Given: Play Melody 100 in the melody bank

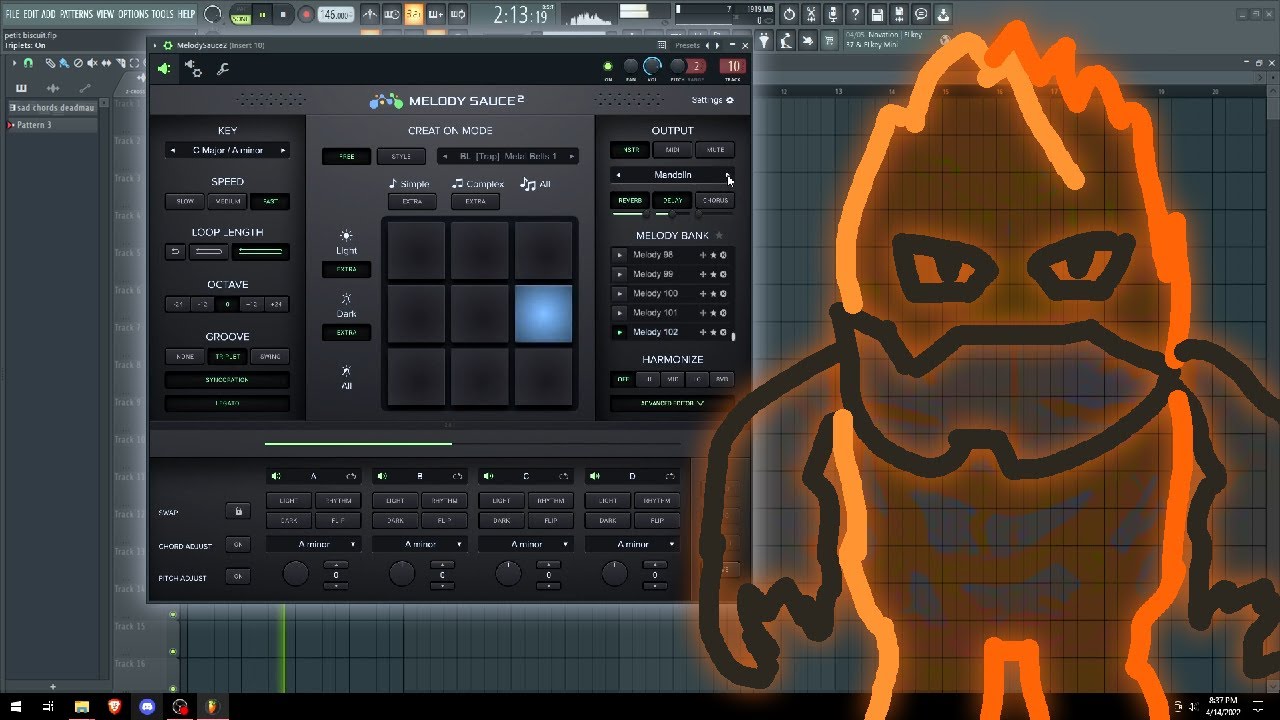Looking at the screenshot, I should (620, 294).
